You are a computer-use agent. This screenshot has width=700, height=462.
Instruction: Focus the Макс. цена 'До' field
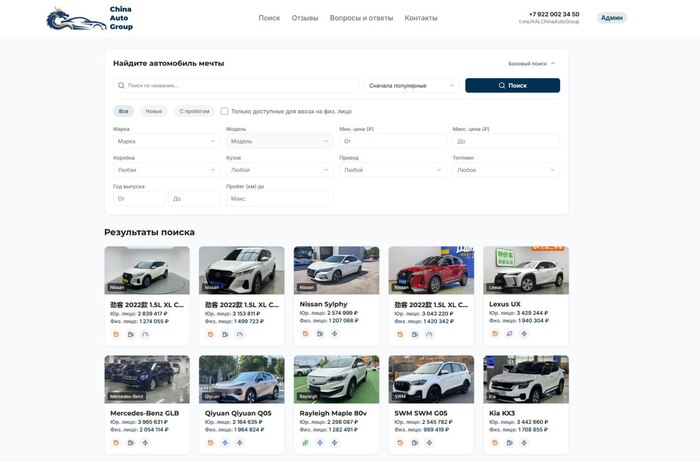[506, 141]
